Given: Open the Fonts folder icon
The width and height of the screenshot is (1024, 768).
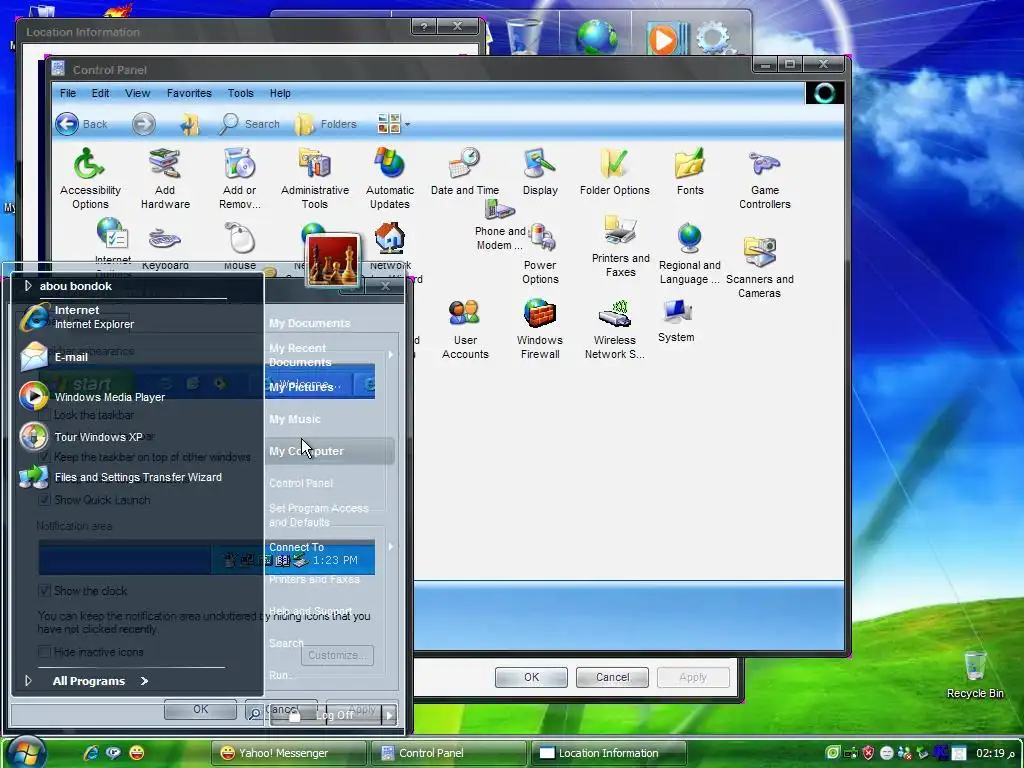Looking at the screenshot, I should point(690,172).
